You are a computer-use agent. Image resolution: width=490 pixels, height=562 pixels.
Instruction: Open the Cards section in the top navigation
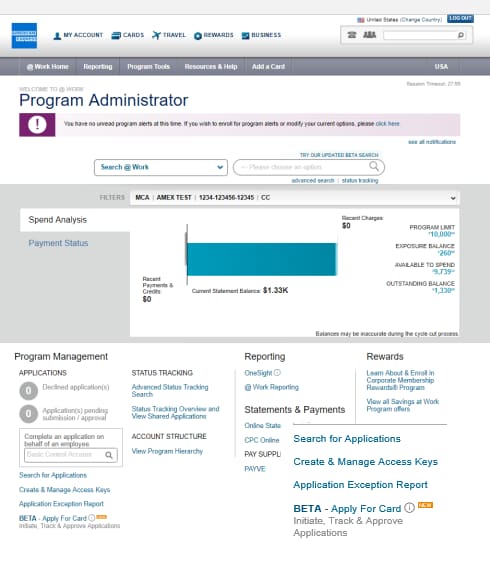tap(128, 35)
